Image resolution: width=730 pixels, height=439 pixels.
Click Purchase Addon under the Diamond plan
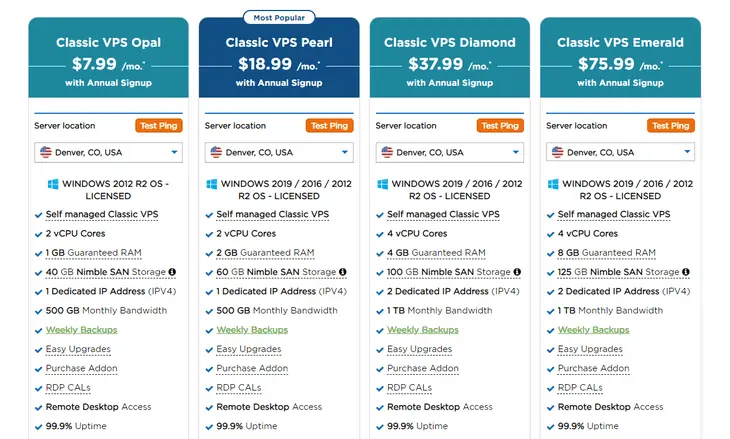tap(423, 368)
